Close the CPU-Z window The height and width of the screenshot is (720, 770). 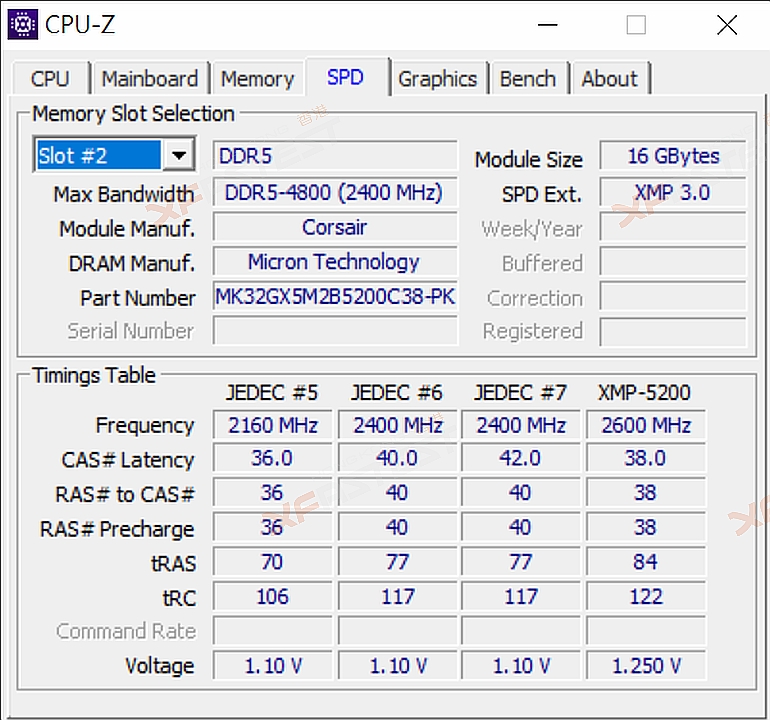(727, 25)
